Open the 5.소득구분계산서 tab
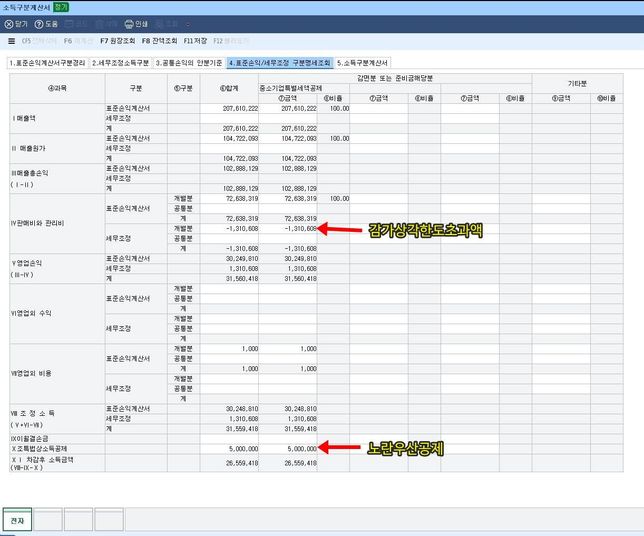Screen dimensions: 644x536 [x=361, y=62]
